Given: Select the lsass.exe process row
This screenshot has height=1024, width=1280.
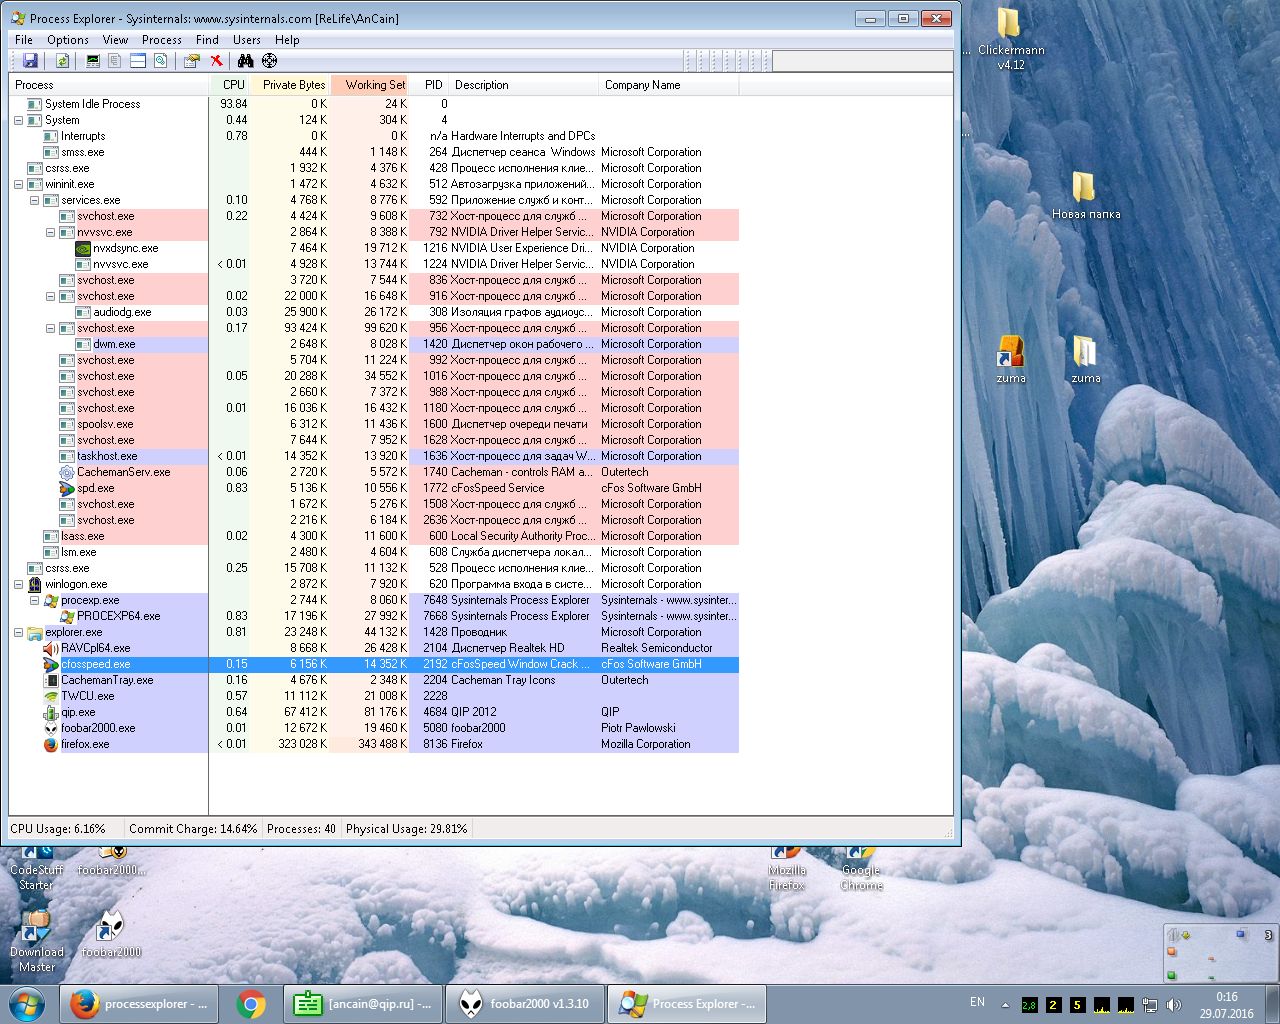Looking at the screenshot, I should click(x=374, y=536).
